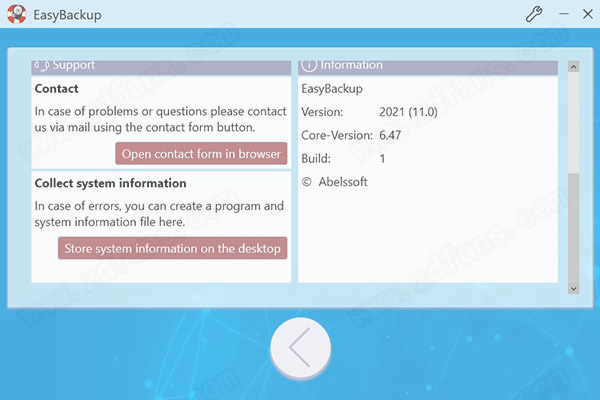600x400 pixels.
Task: Minimize the EasyBackup window
Action: pos(563,14)
